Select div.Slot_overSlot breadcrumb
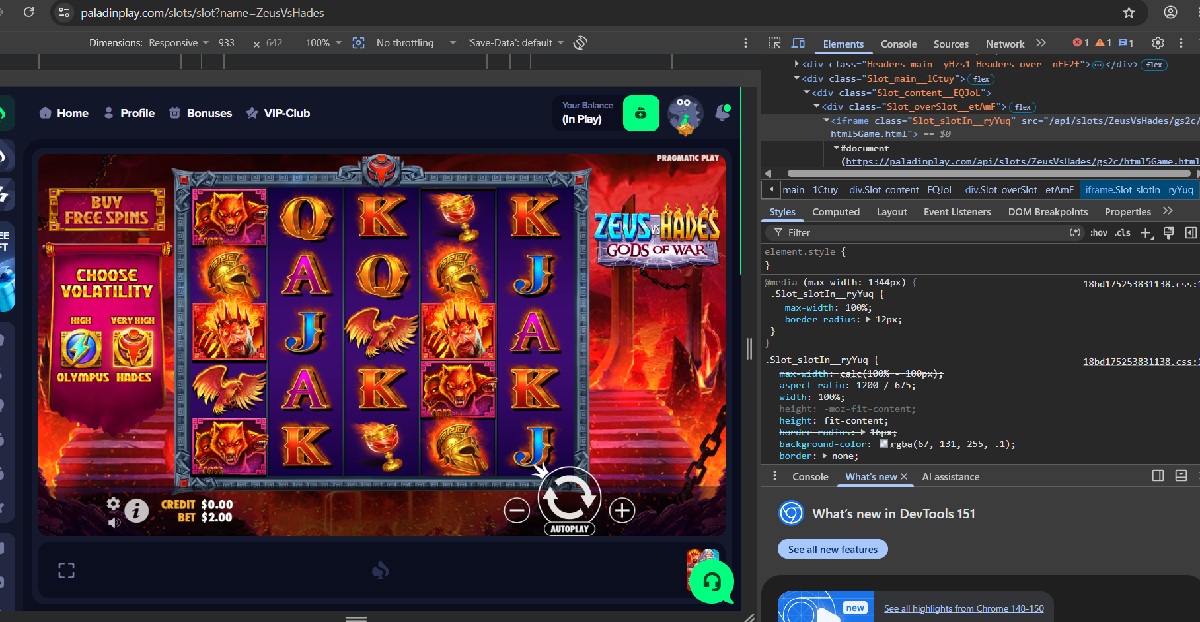This screenshot has width=1200, height=622. pyautogui.click(x=1019, y=189)
